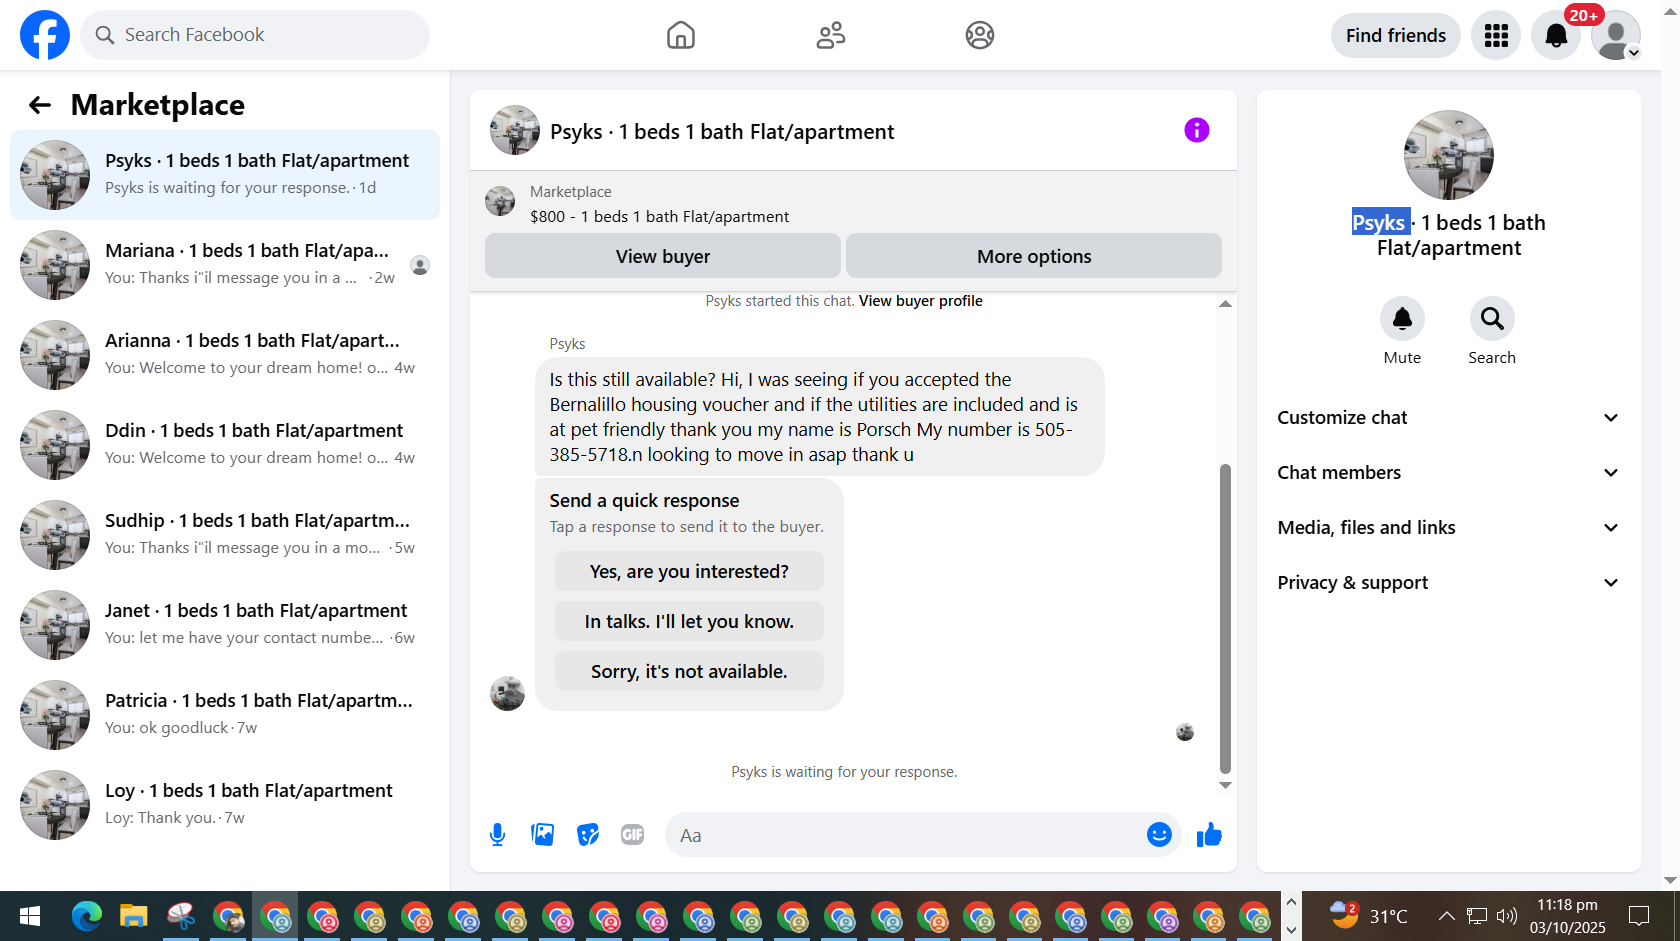Click the large listing photo in the right panel
Screen dimensions: 1680x941
click(1449, 155)
